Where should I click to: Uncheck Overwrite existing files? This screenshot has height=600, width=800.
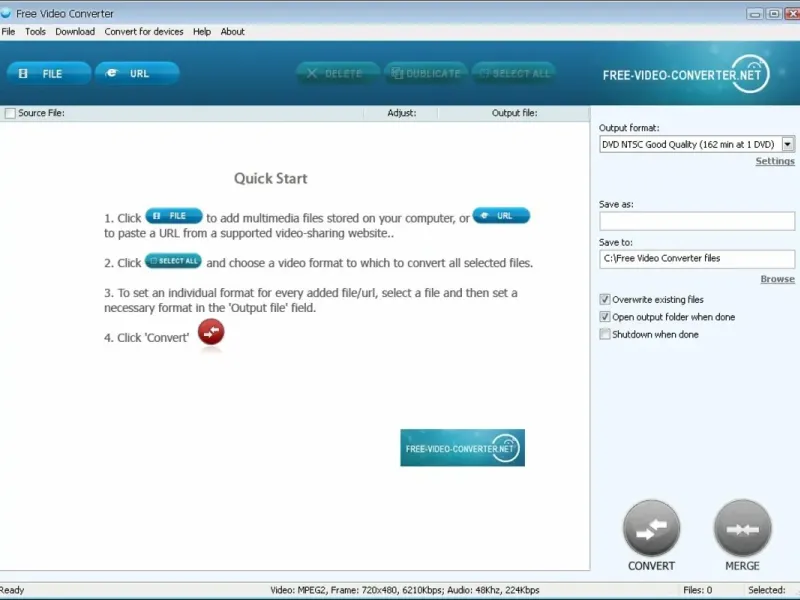605,299
